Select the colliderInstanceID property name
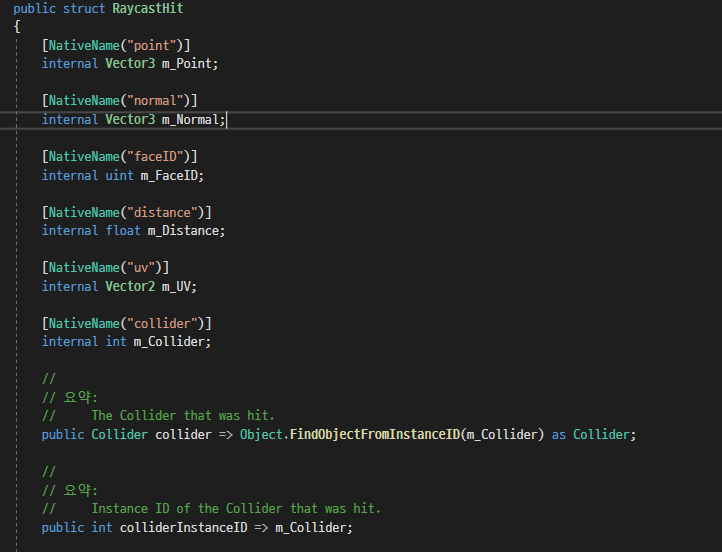The height and width of the screenshot is (552, 722). 183,528
